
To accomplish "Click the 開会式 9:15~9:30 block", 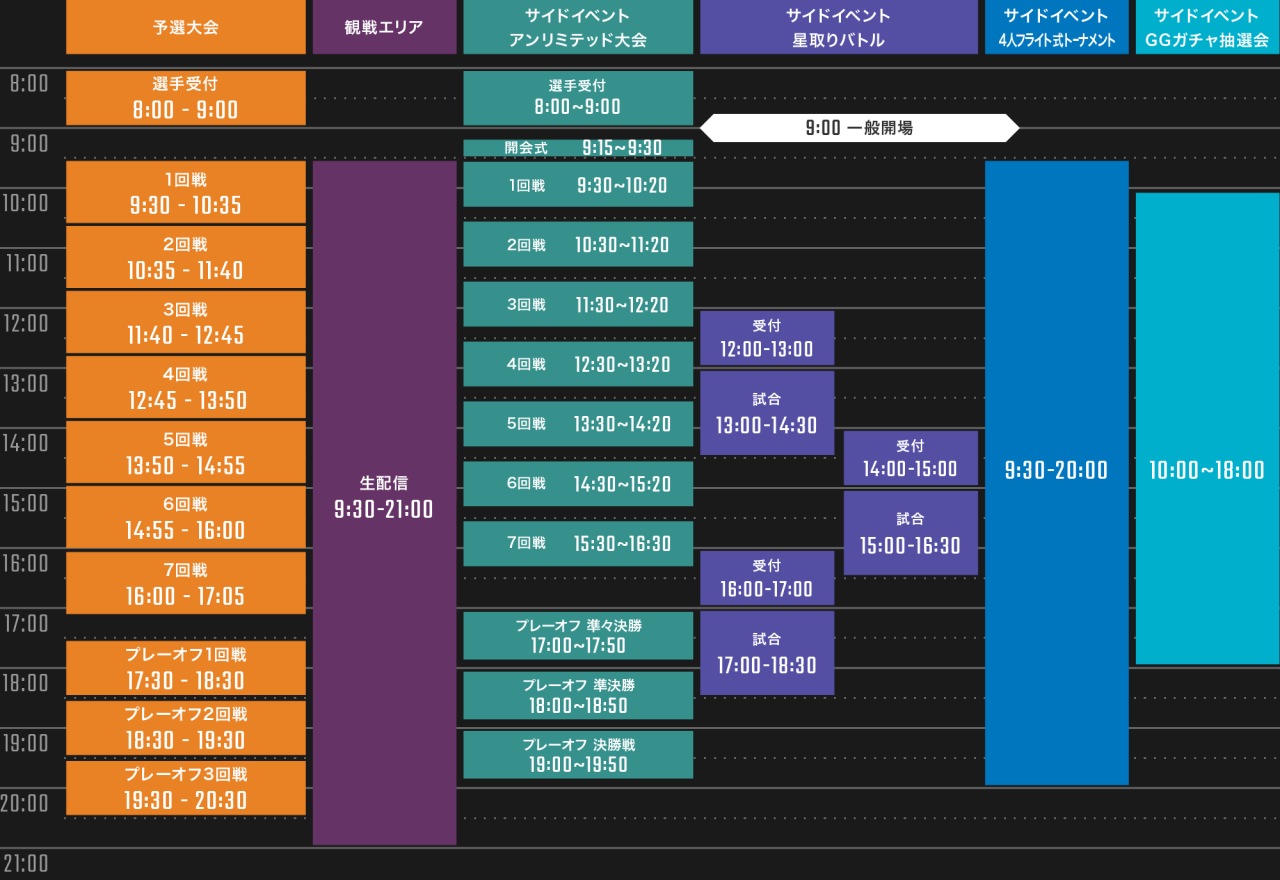I will (x=577, y=147).
